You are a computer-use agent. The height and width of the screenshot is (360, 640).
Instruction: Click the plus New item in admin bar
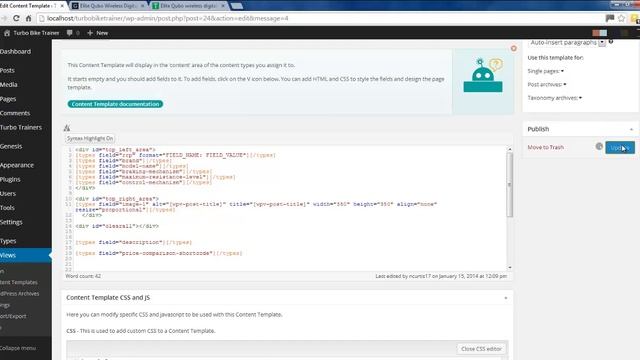(x=98, y=33)
